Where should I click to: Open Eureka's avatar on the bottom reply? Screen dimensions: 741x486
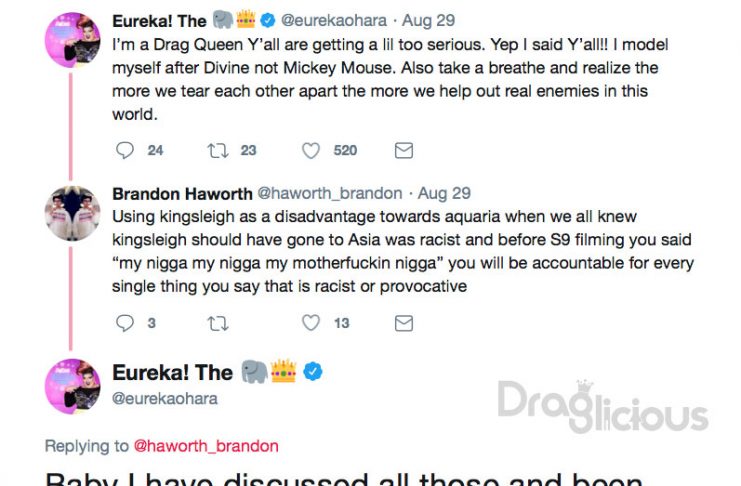[x=72, y=386]
